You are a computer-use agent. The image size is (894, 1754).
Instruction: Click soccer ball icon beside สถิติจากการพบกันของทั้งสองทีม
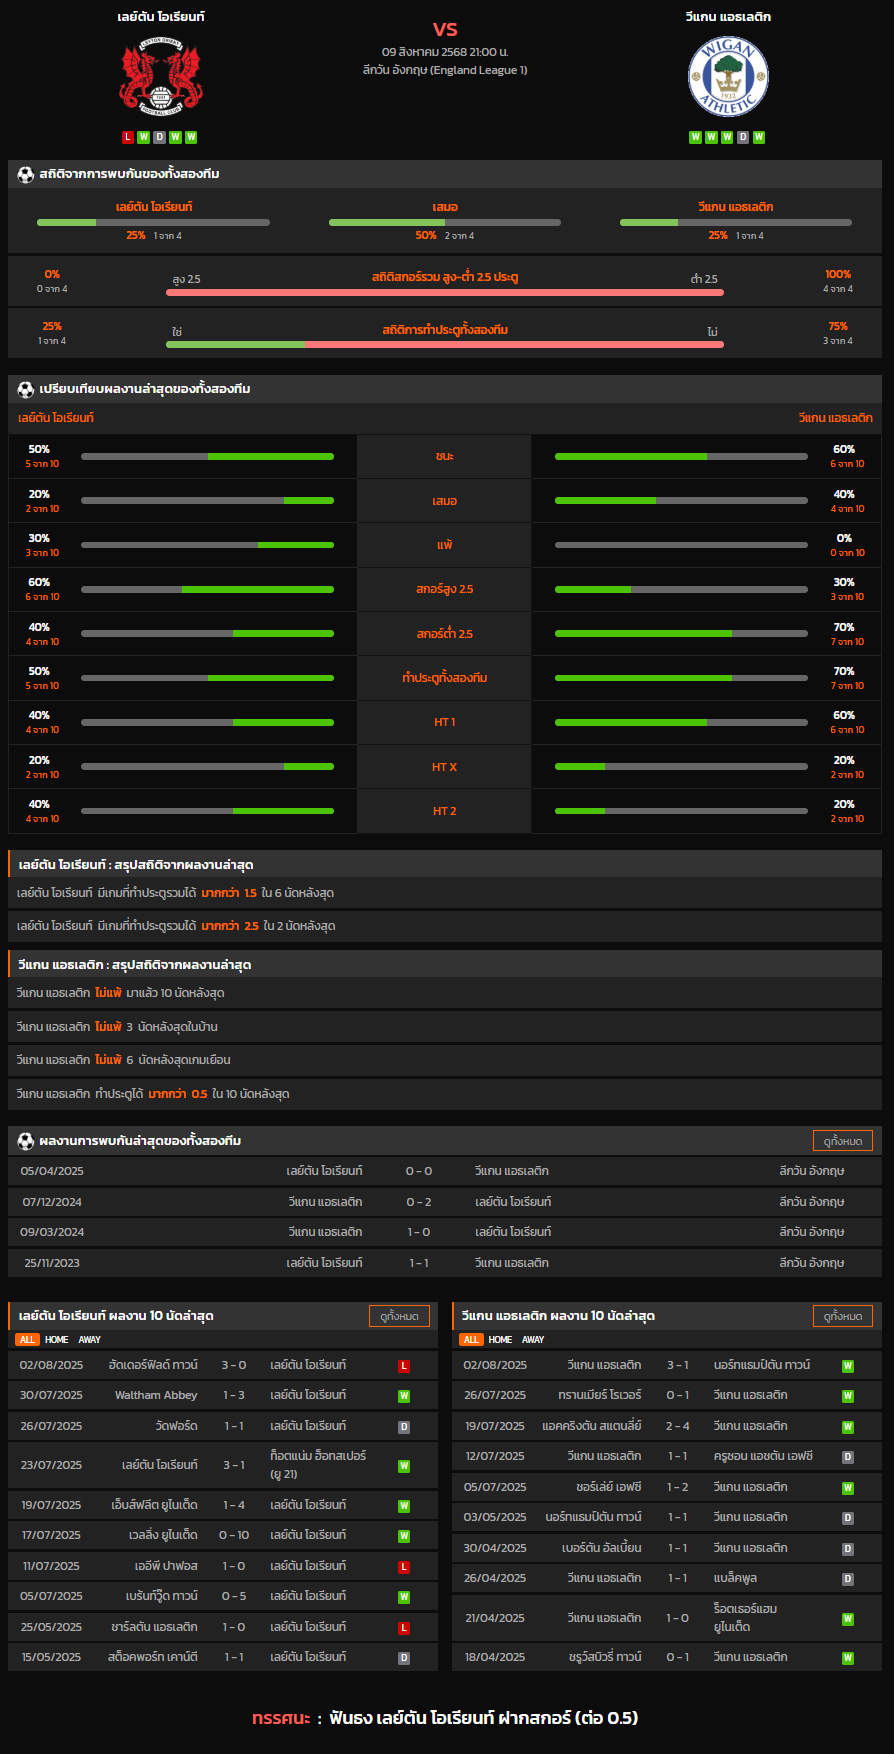pyautogui.click(x=26, y=174)
